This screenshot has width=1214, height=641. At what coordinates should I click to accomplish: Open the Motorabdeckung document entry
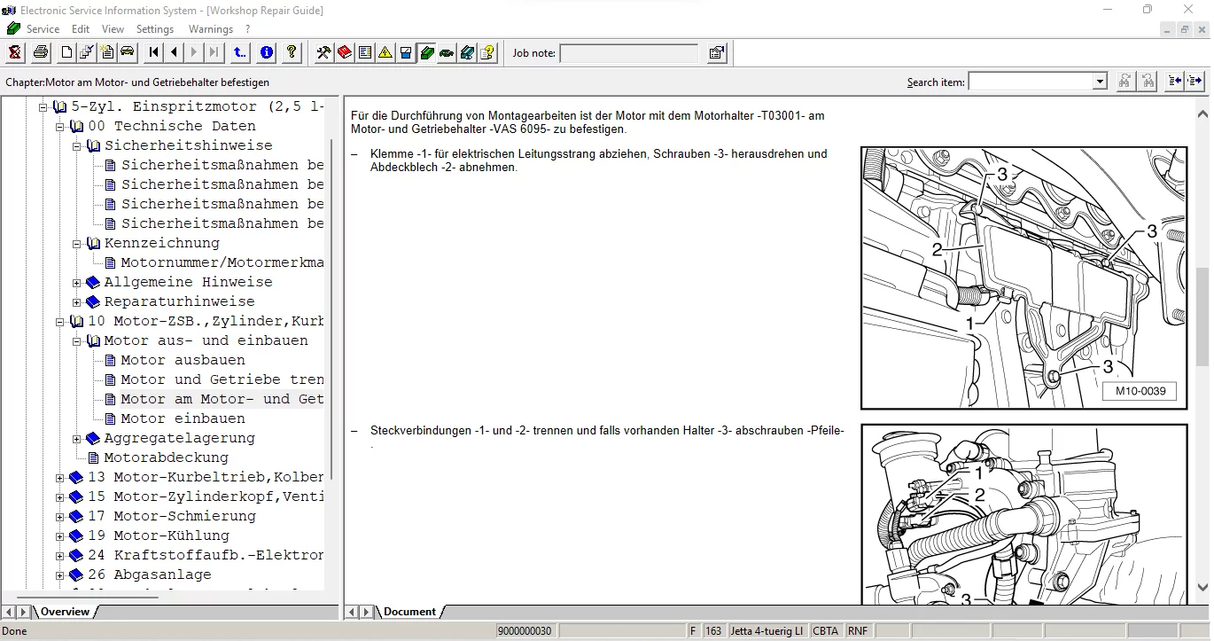point(166,458)
